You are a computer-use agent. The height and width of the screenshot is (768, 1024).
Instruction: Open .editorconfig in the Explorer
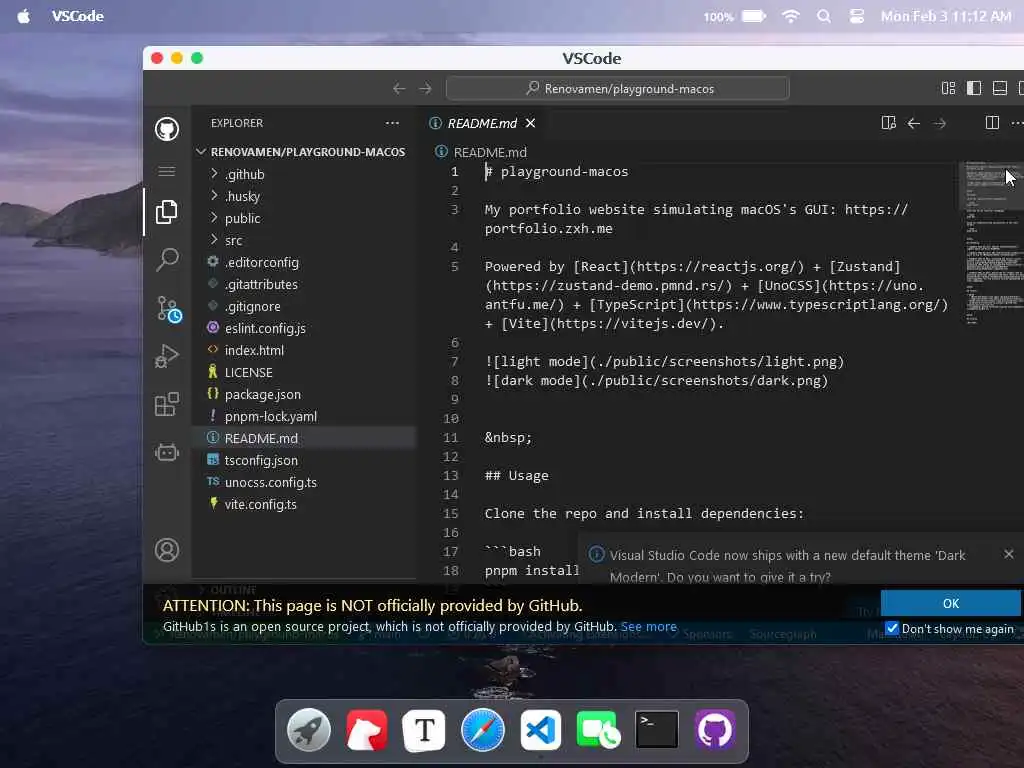[304, 262]
